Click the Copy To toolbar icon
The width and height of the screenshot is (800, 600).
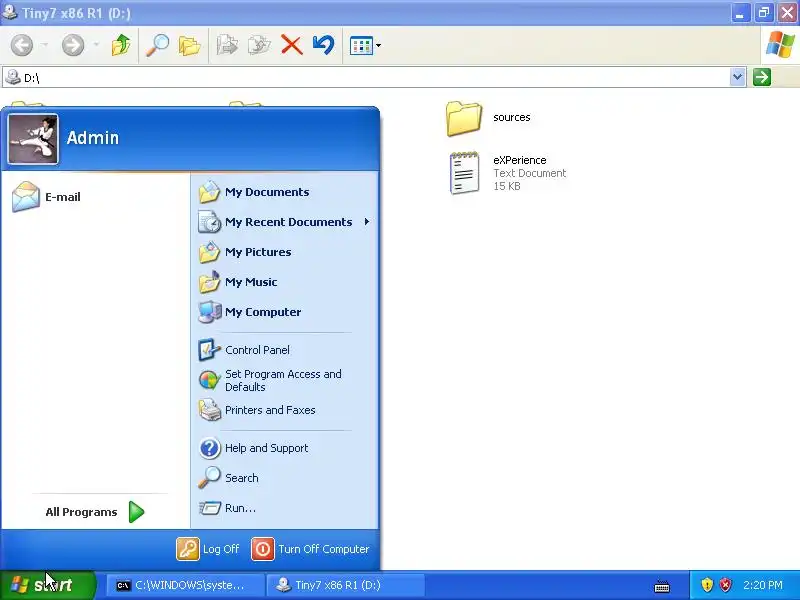(259, 45)
